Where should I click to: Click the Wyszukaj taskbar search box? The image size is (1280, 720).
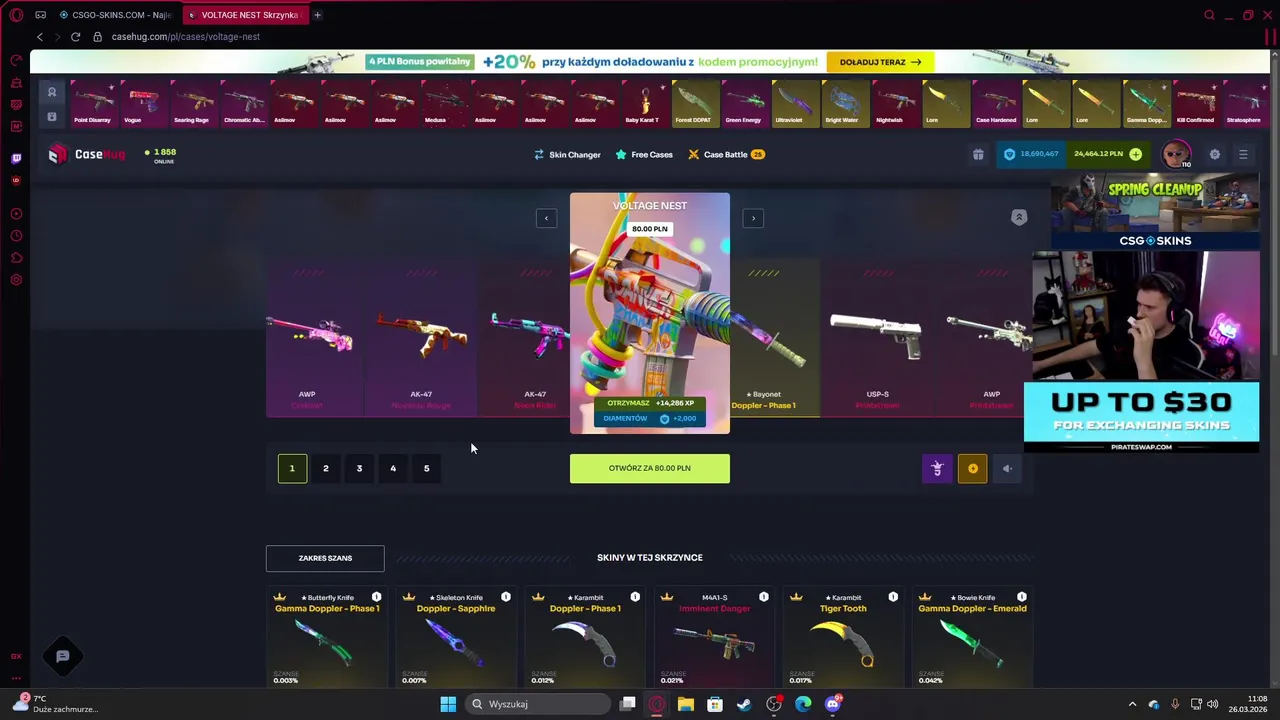point(538,704)
